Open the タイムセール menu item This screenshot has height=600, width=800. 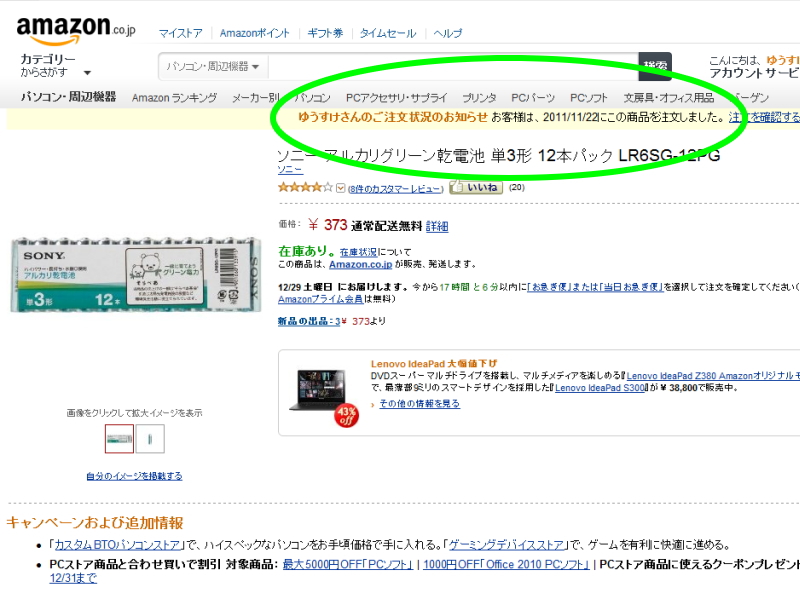[387, 33]
